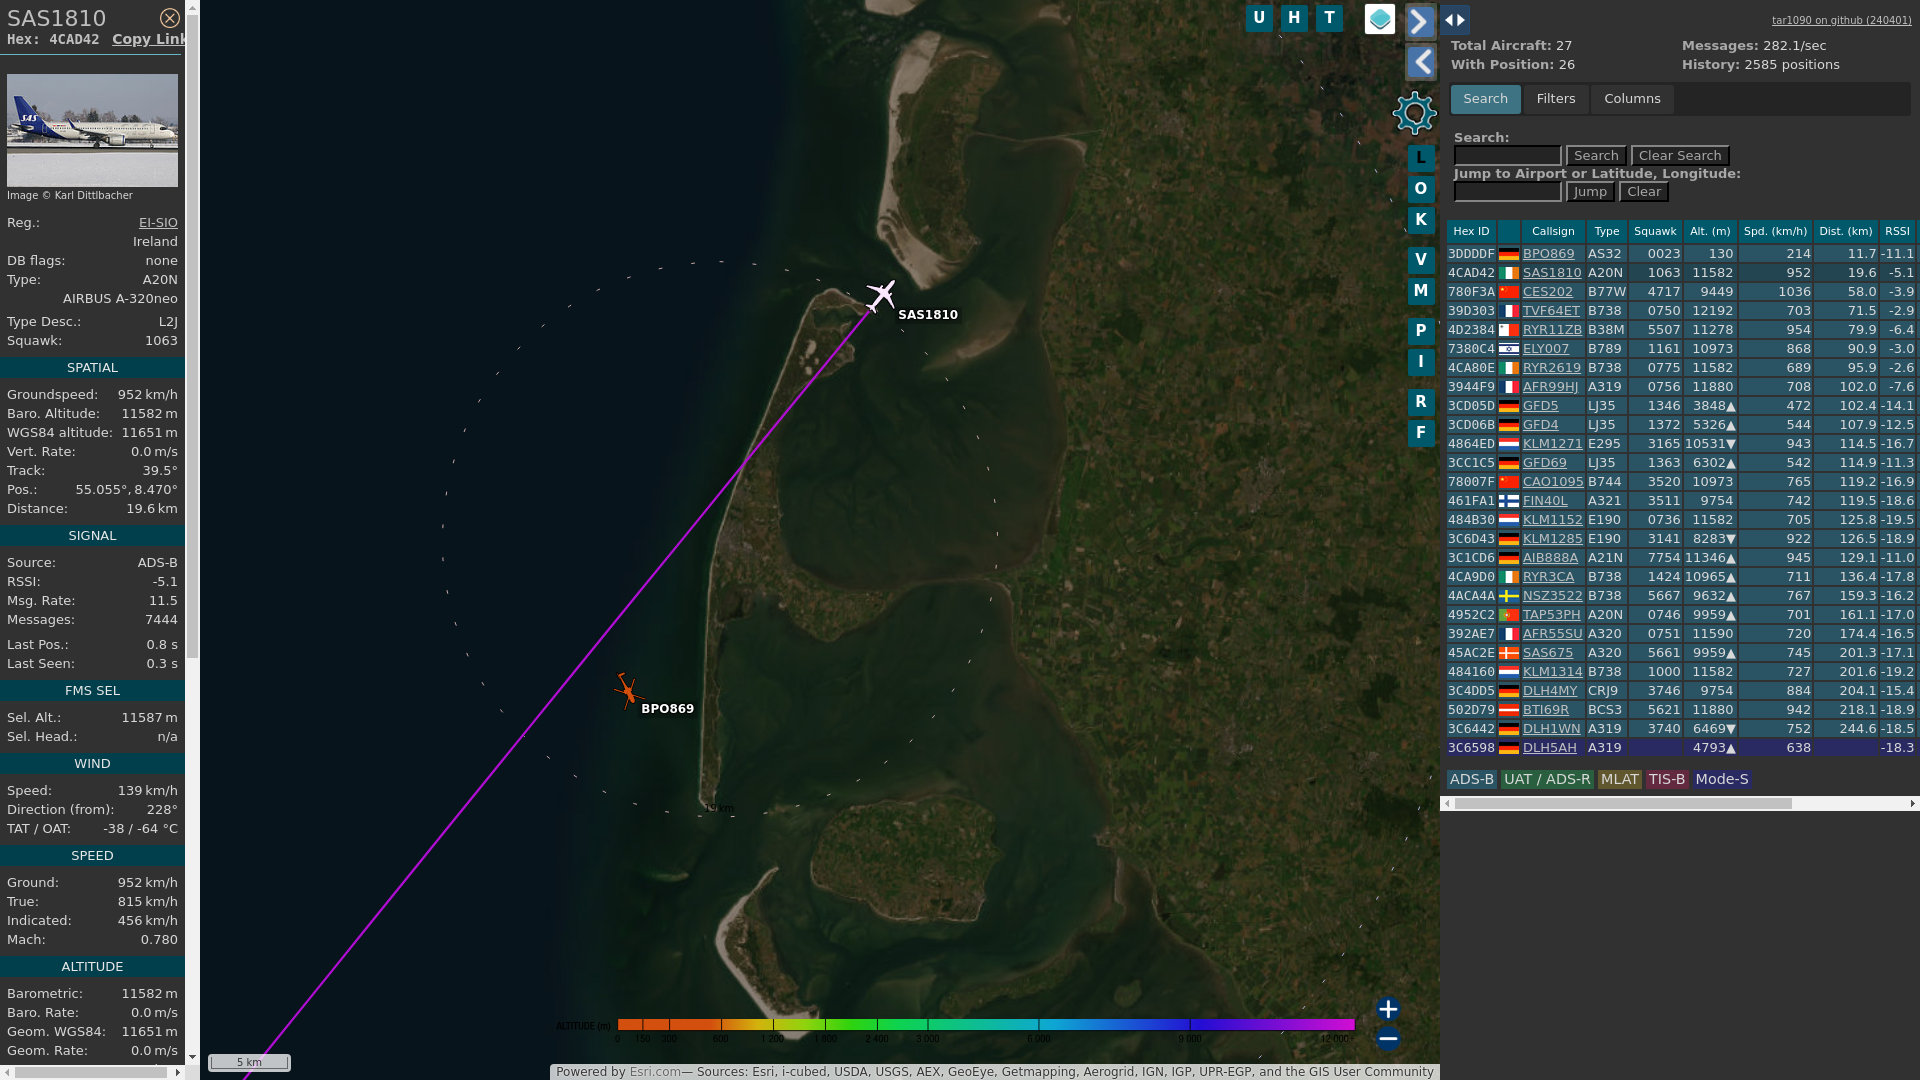Screen dimensions: 1920x1080
Task: Toggle the H map button
Action: click(x=1294, y=18)
